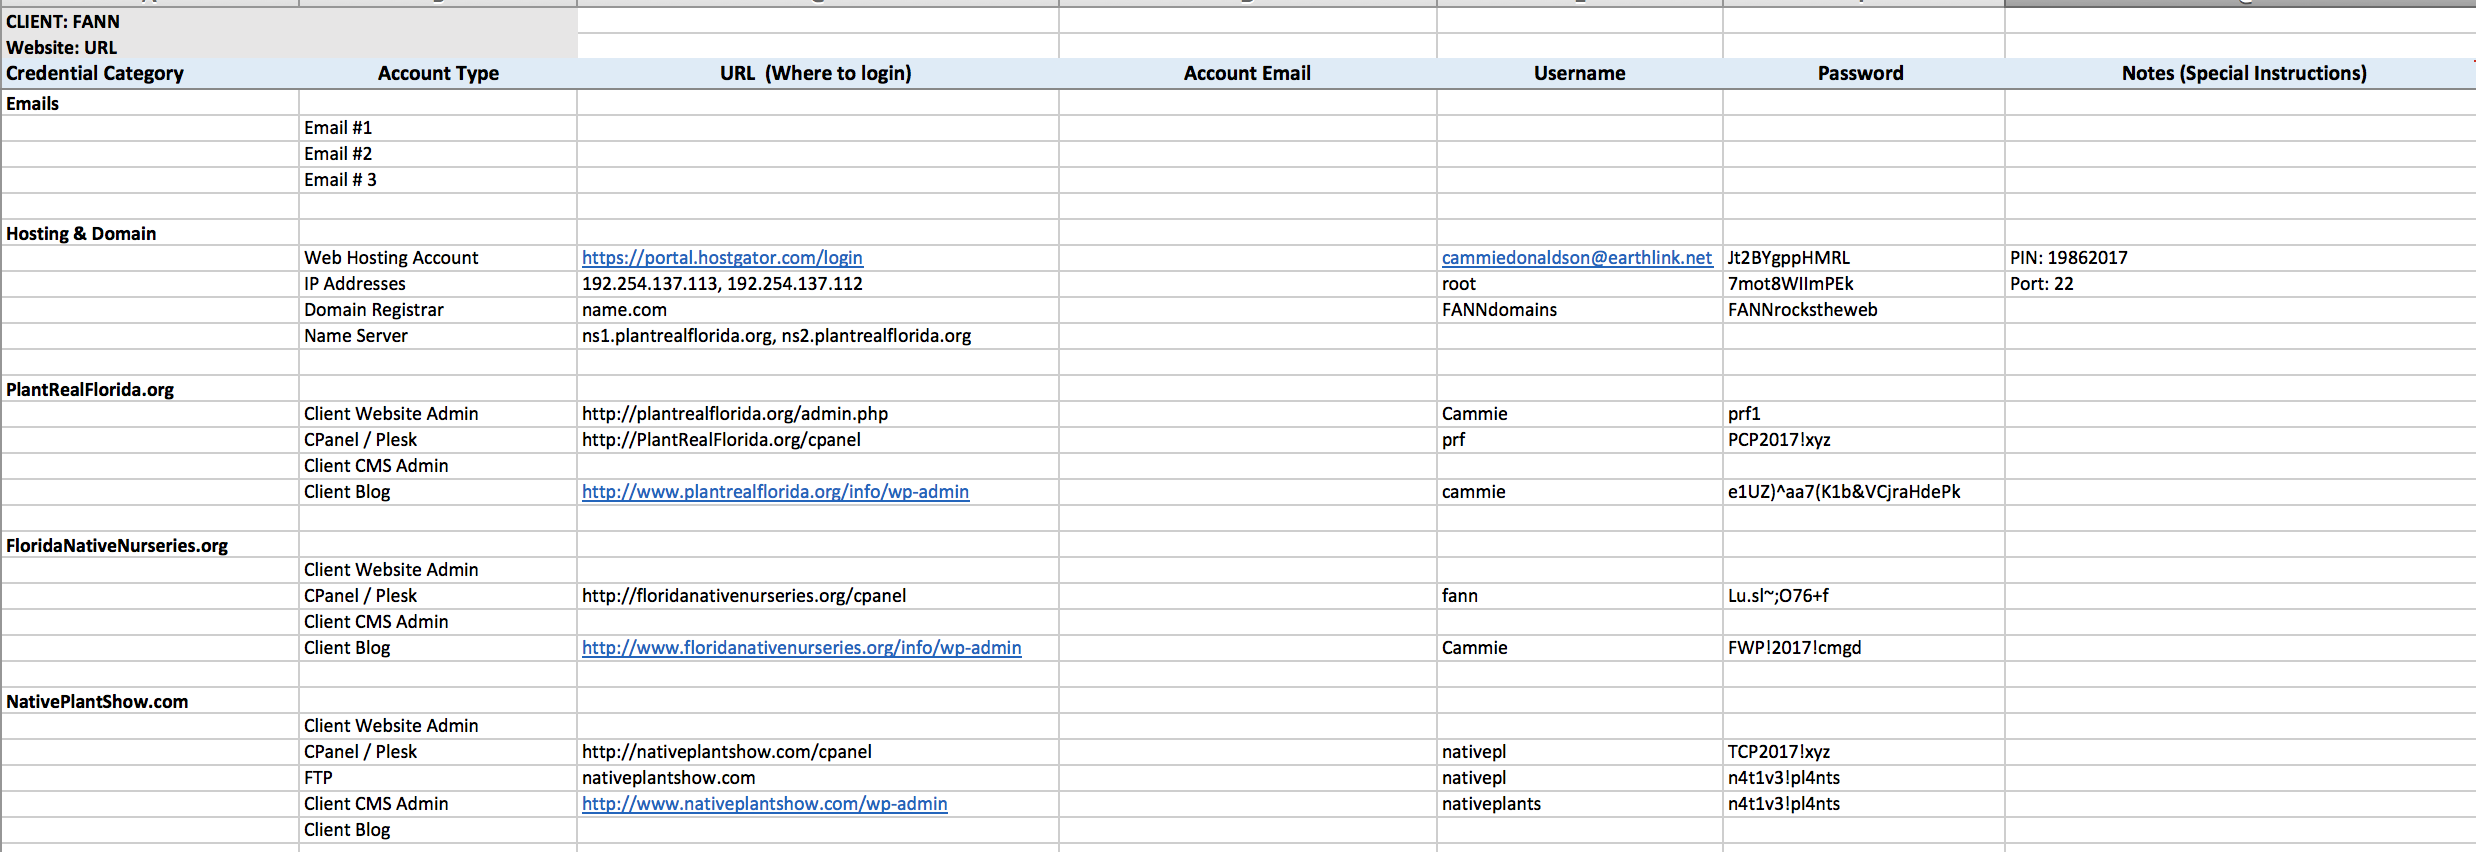
Task: Open the HostGator portal login link
Action: point(721,258)
